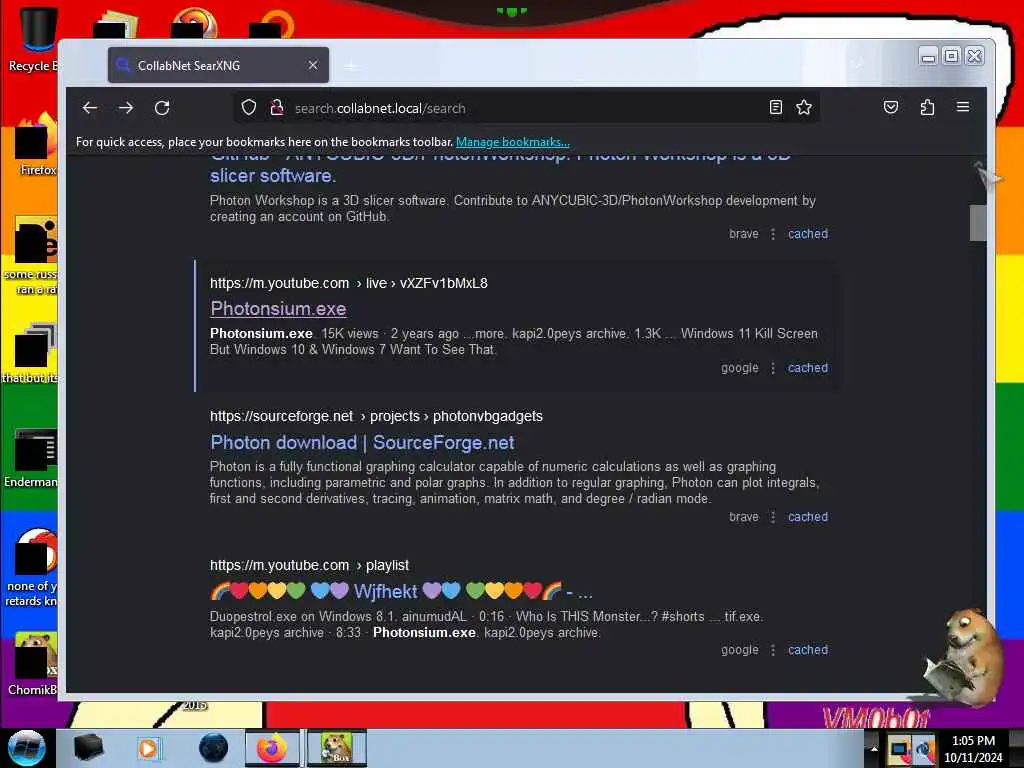Open the tracking protection shield icon

(249, 107)
